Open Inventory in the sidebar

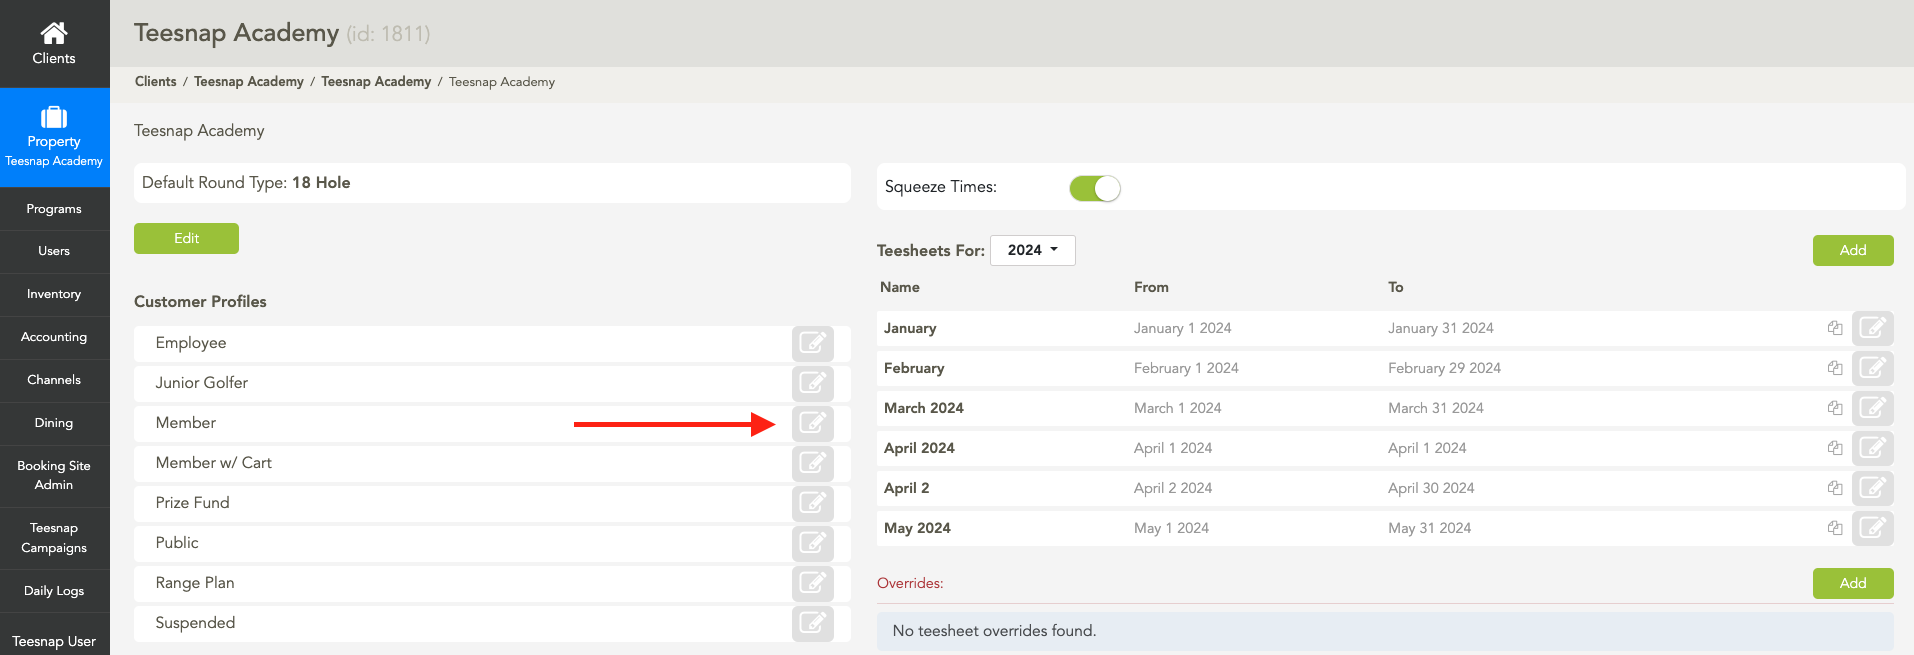click(54, 294)
